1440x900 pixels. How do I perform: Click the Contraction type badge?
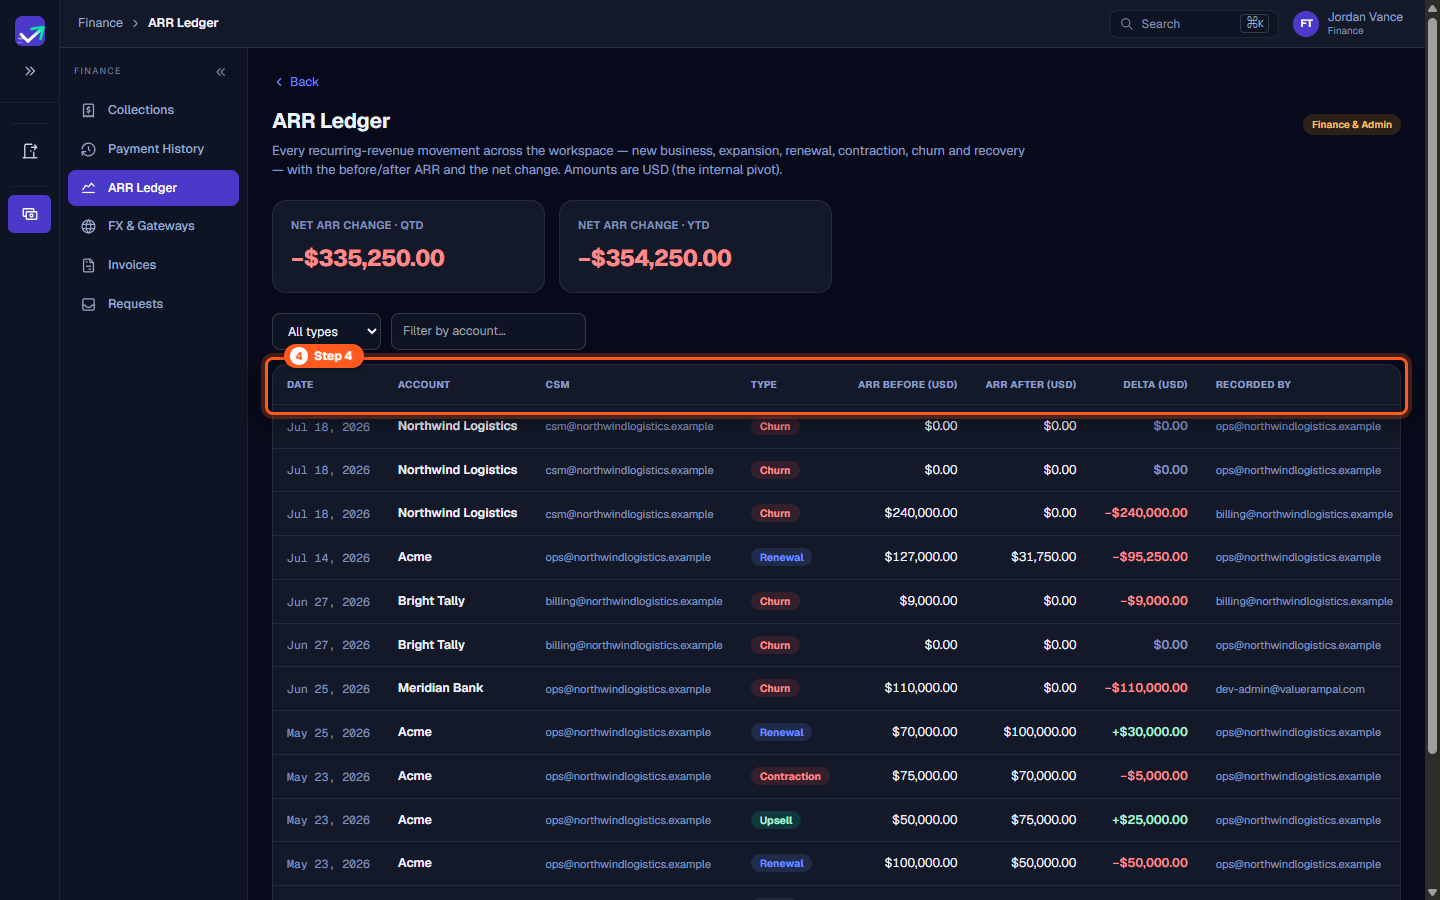pyautogui.click(x=790, y=776)
